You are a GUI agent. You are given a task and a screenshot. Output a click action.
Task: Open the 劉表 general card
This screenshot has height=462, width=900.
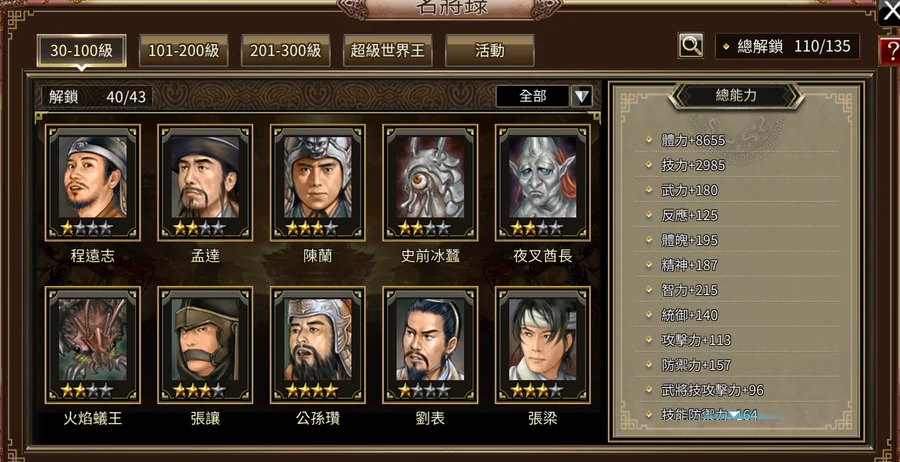430,345
